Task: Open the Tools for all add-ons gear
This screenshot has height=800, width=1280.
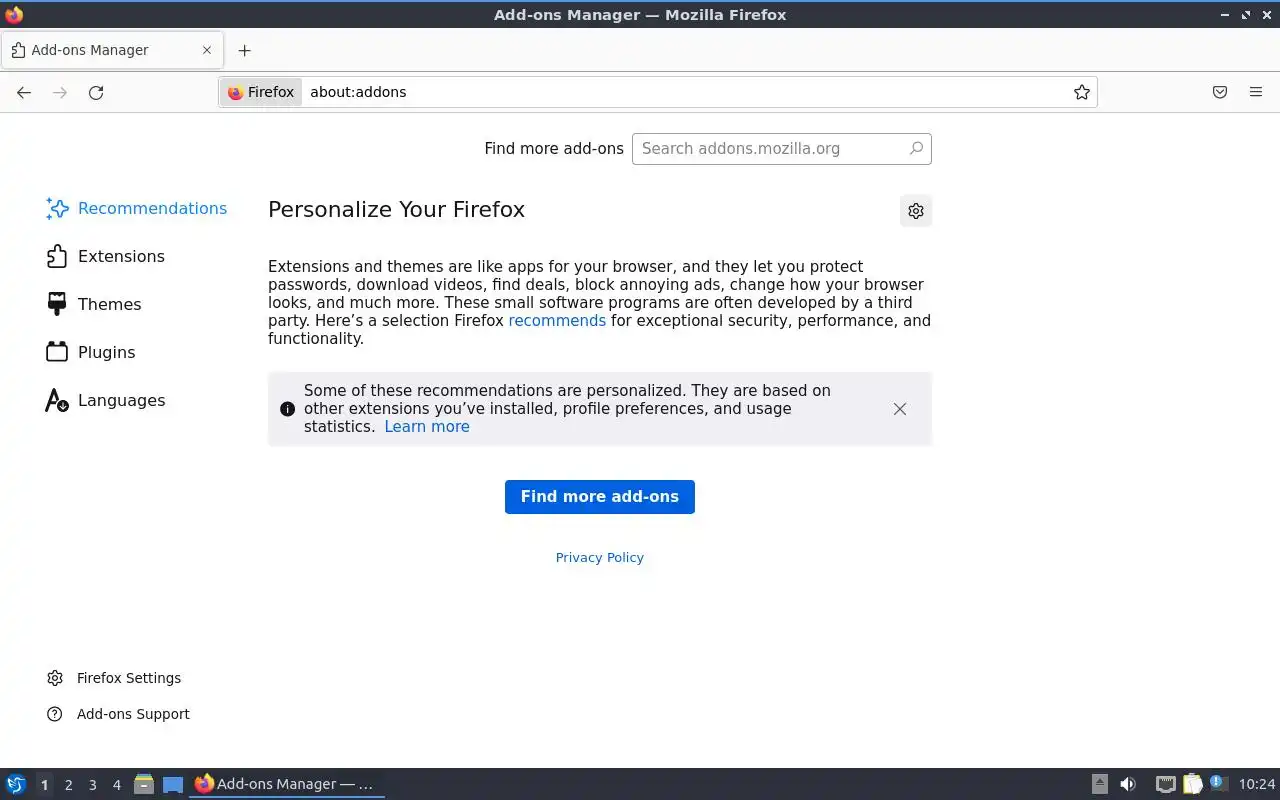Action: coord(916,211)
